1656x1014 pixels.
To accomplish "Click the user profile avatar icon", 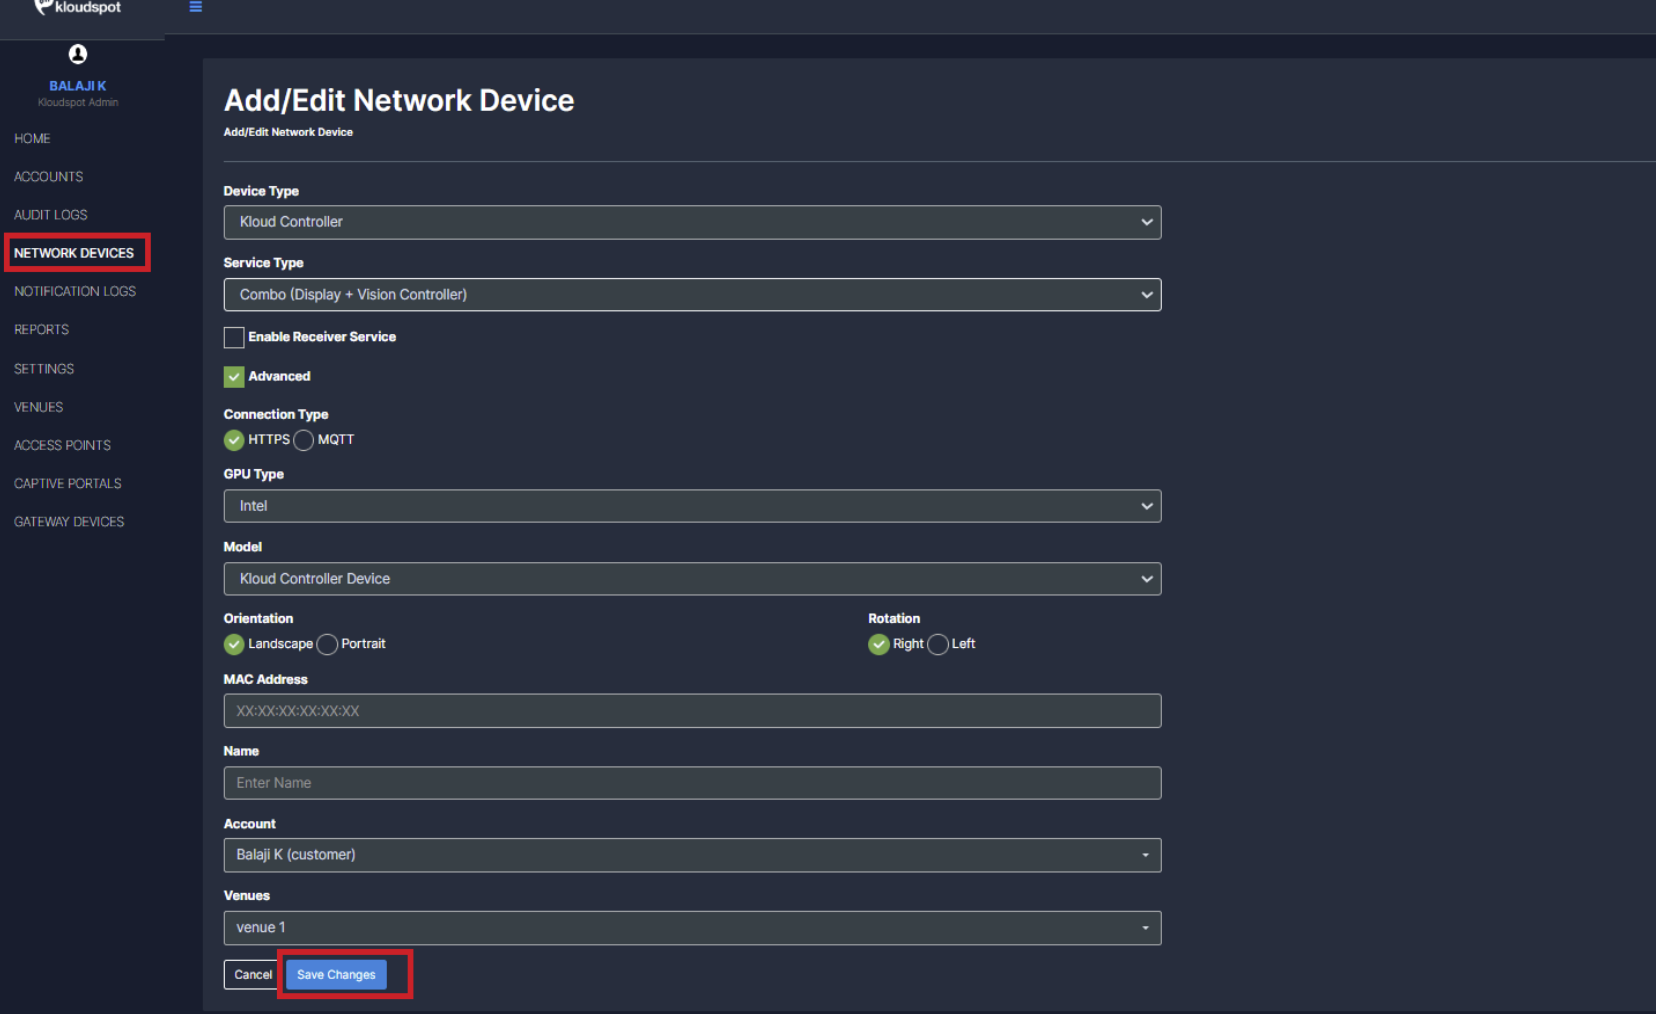I will coord(78,54).
